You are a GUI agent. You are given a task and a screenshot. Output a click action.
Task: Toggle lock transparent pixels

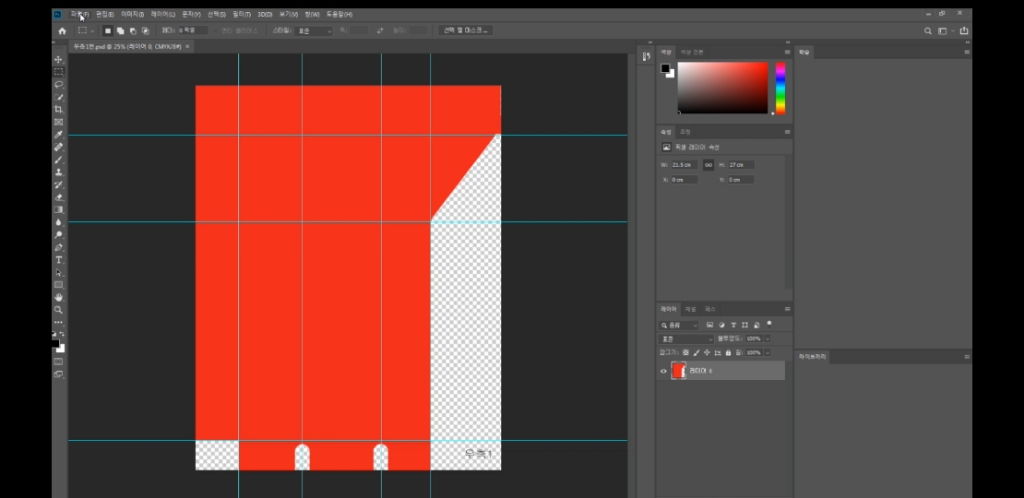pos(686,352)
